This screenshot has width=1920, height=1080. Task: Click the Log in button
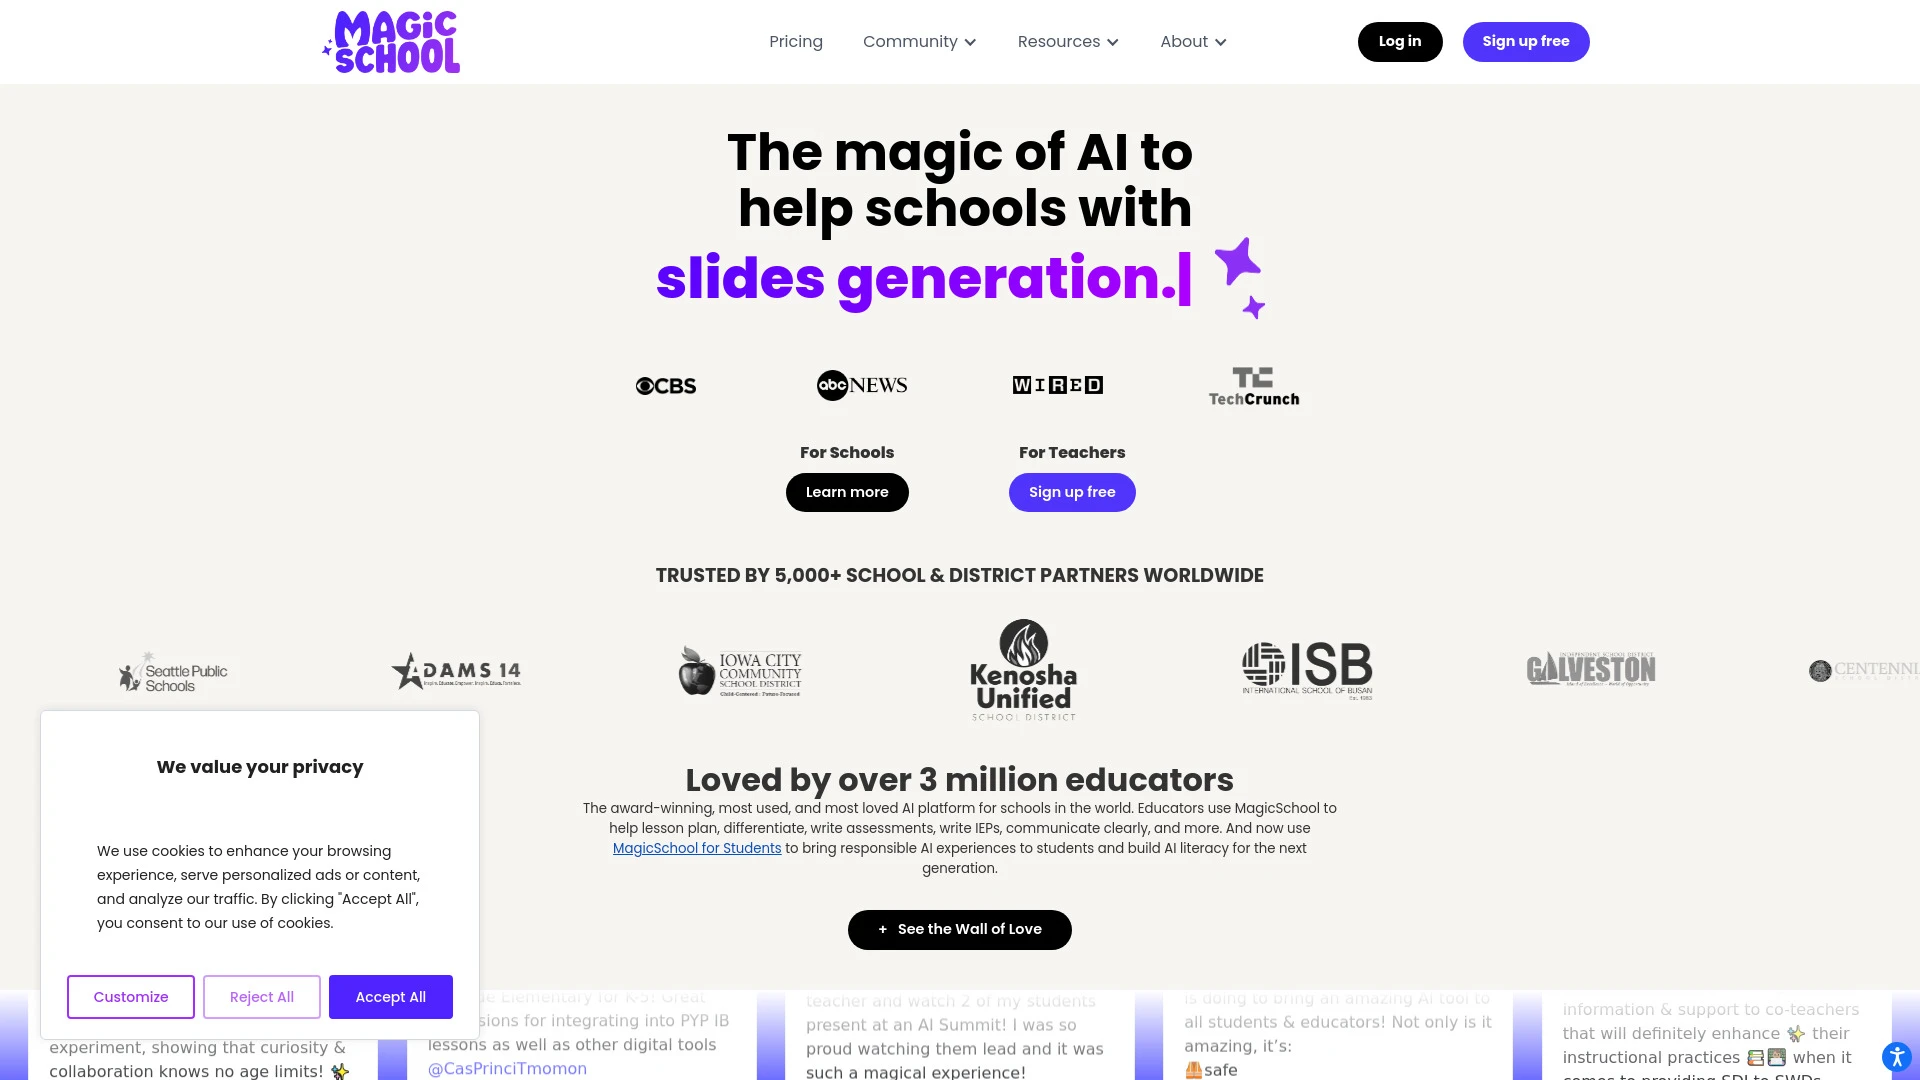pyautogui.click(x=1399, y=41)
